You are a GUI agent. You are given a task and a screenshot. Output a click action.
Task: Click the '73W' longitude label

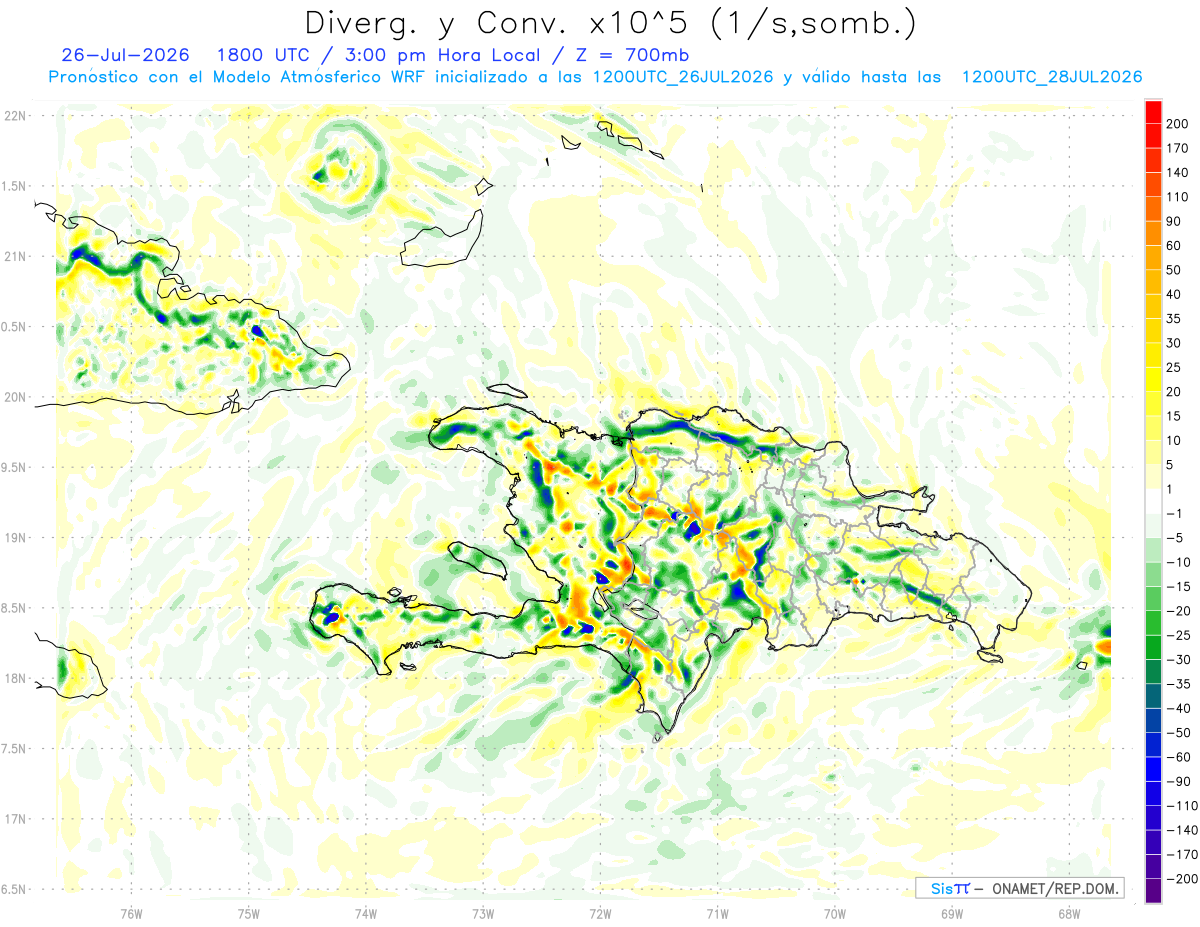click(483, 913)
